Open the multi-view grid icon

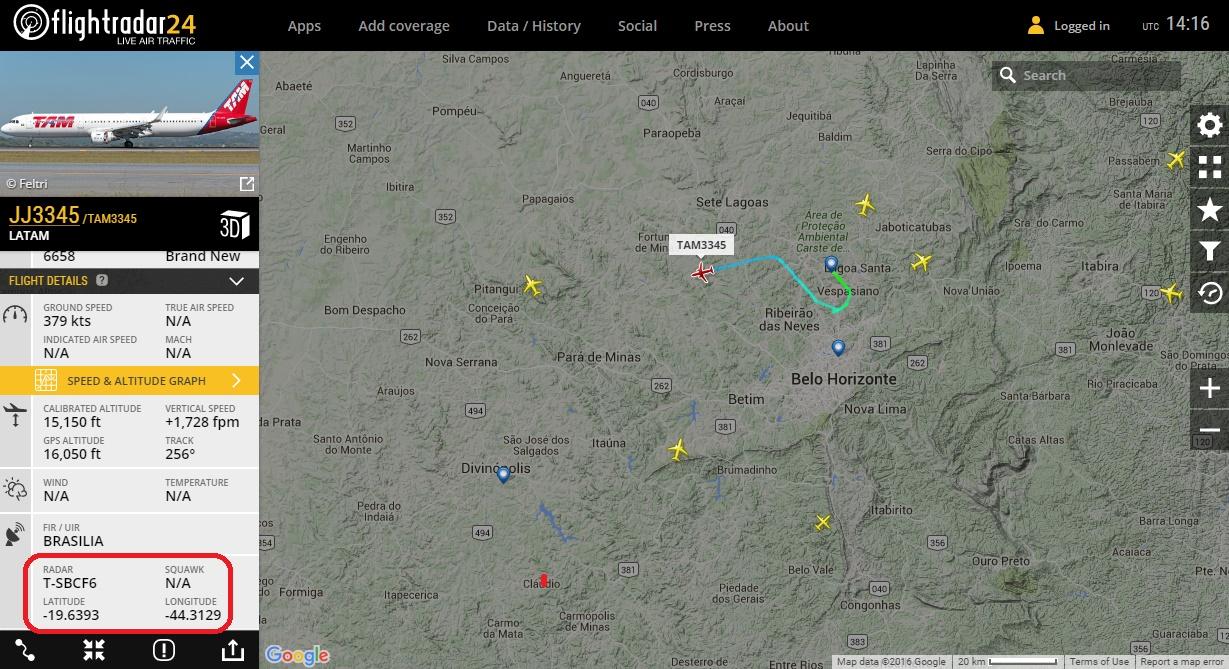coord(1210,167)
